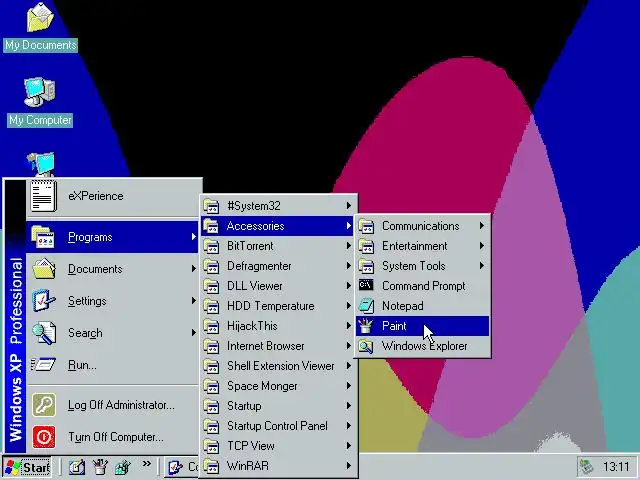Click the BitTorrent folder icon
Screen dimensions: 640x480
click(x=211, y=246)
